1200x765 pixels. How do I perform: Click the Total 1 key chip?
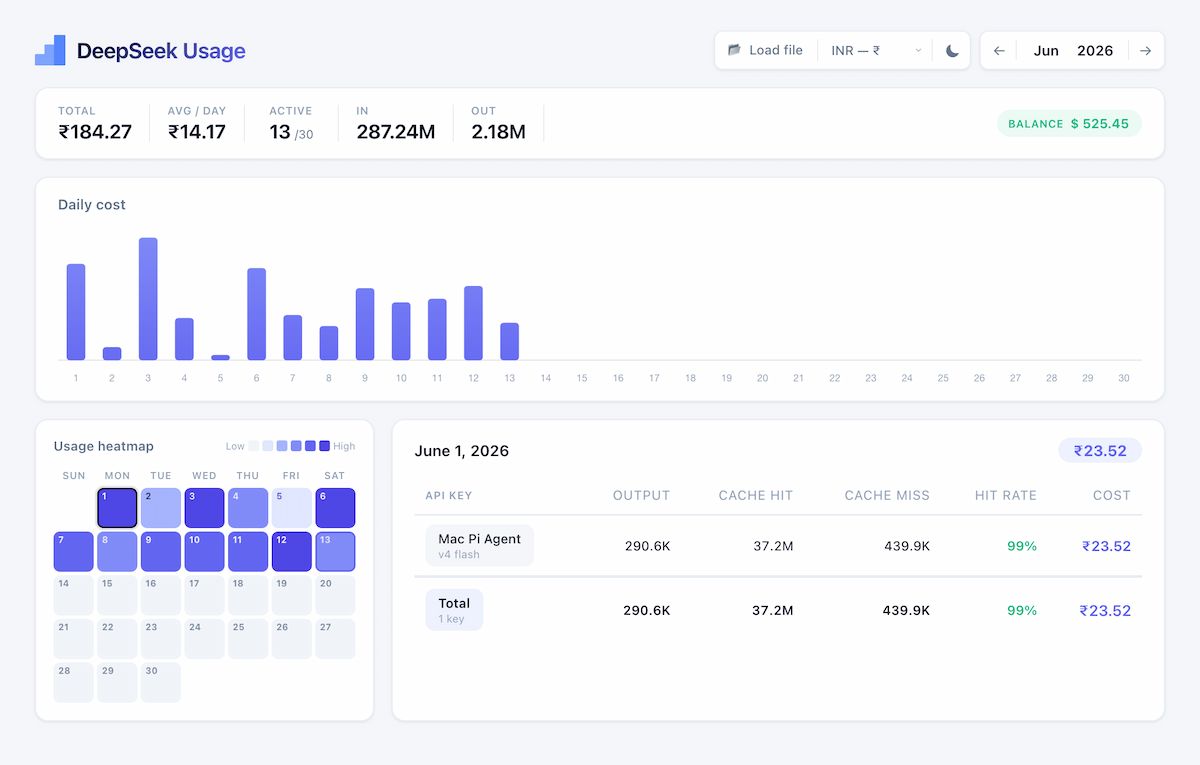coord(454,610)
